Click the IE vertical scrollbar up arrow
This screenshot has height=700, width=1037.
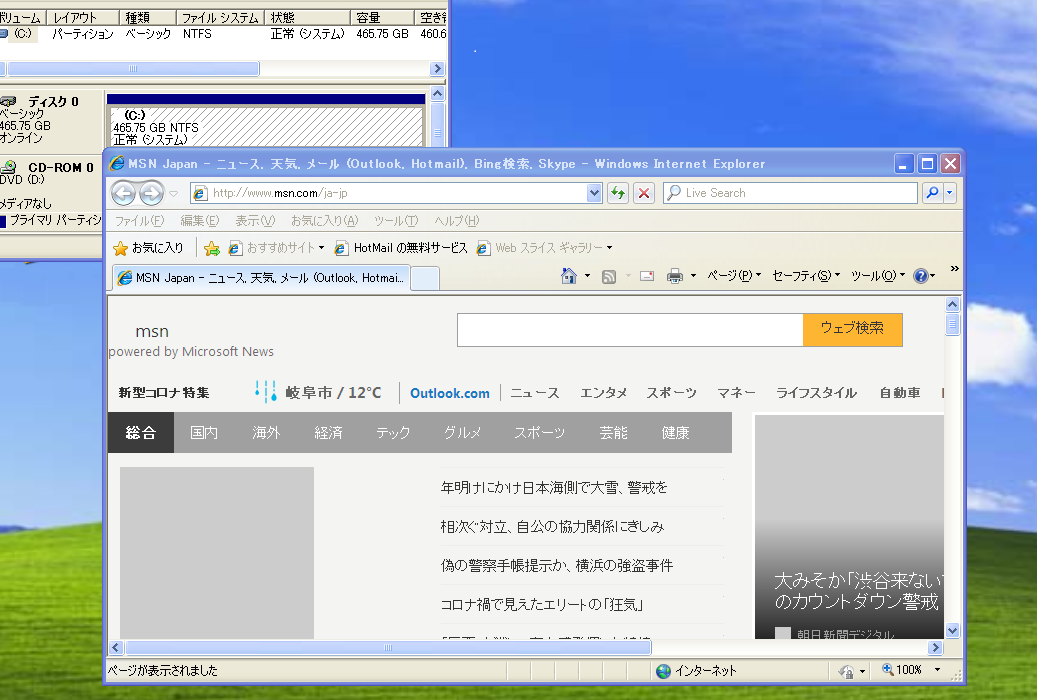pos(952,304)
